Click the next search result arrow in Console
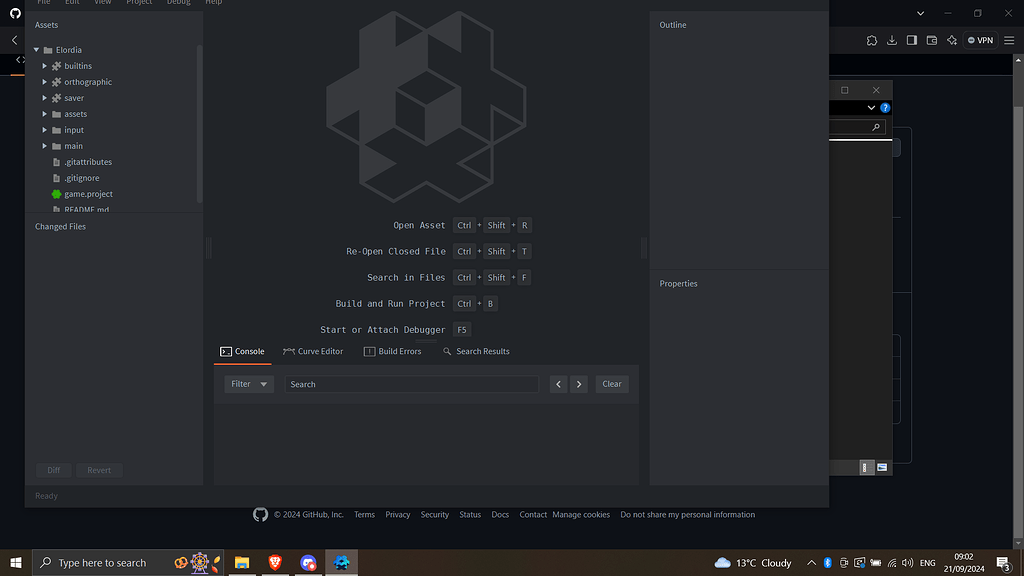The width and height of the screenshot is (1024, 576). pyautogui.click(x=579, y=384)
